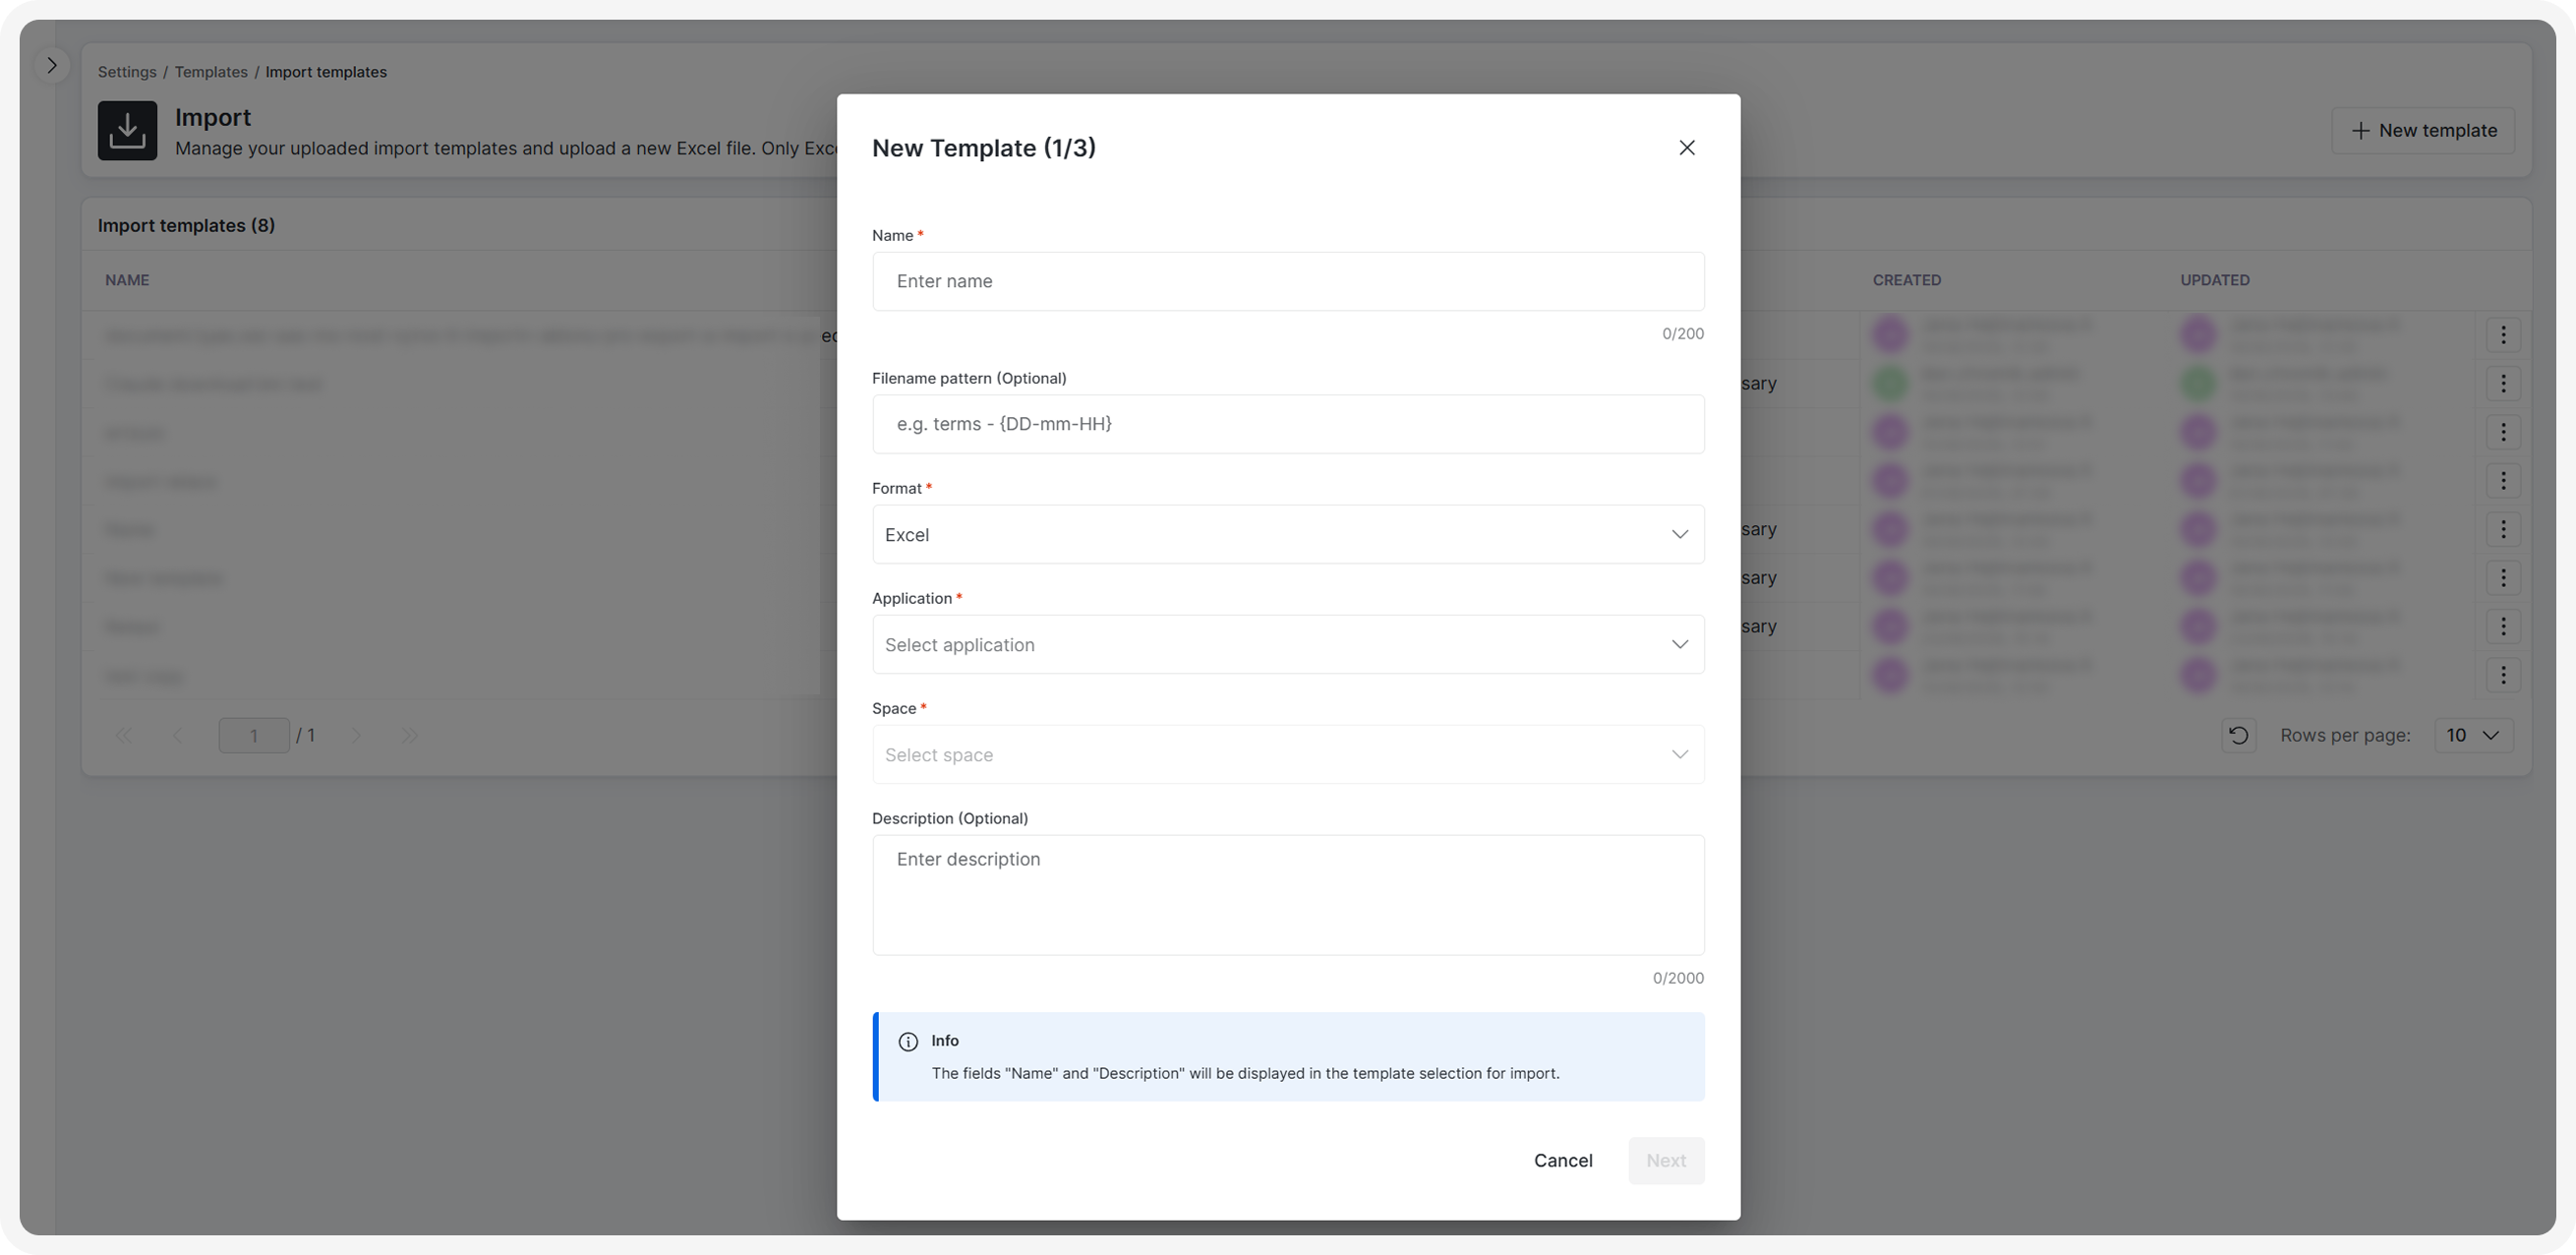Click the Import templates (8) heading
Image resolution: width=2576 pixels, height=1255 pixels.
pos(186,225)
